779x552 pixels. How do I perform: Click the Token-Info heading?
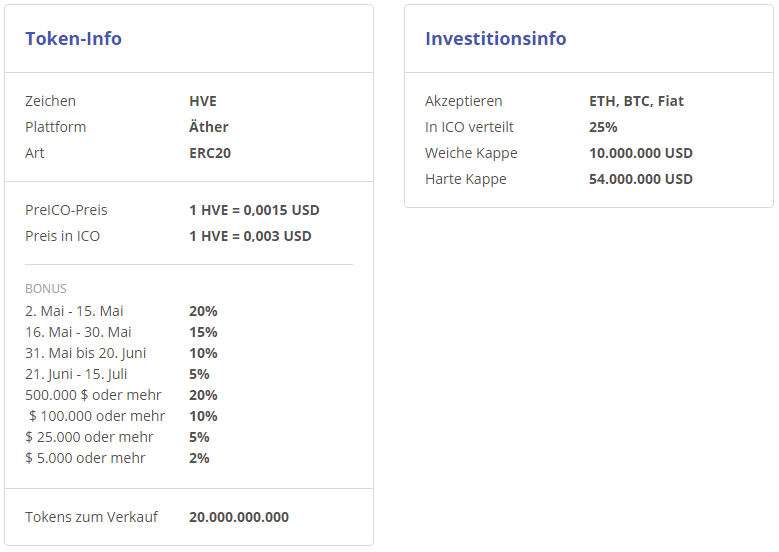coord(74,39)
